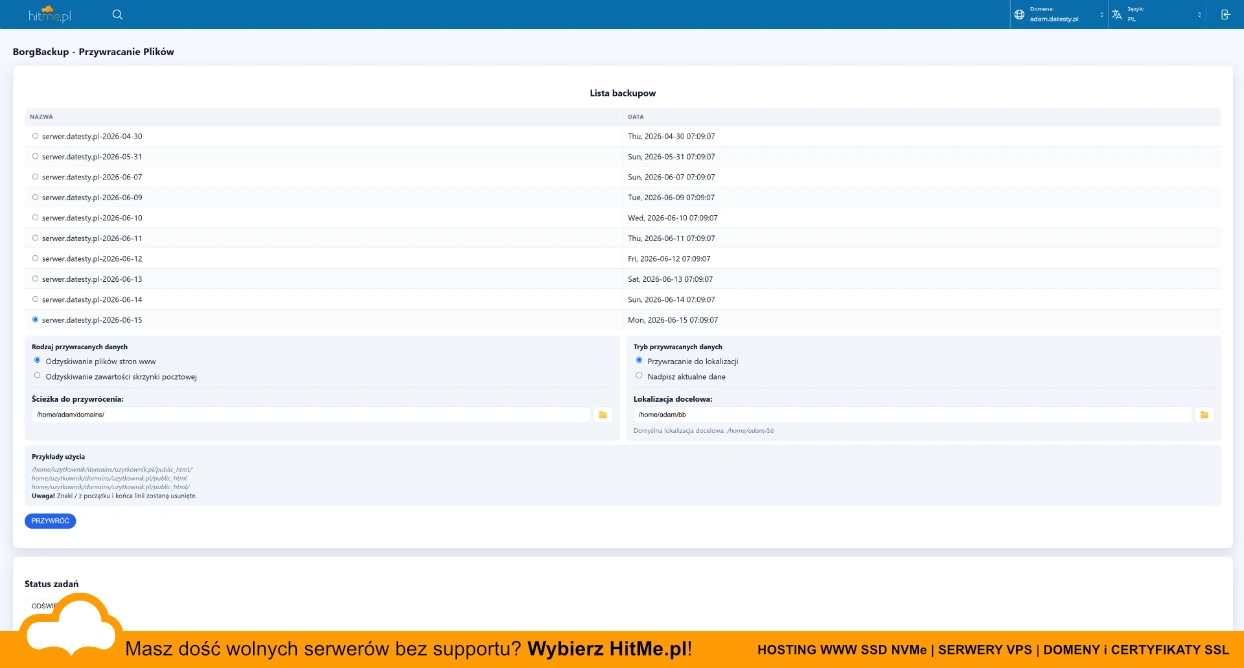Click the Status zadań heading
Screen dimensions: 1244x668
[52, 583]
